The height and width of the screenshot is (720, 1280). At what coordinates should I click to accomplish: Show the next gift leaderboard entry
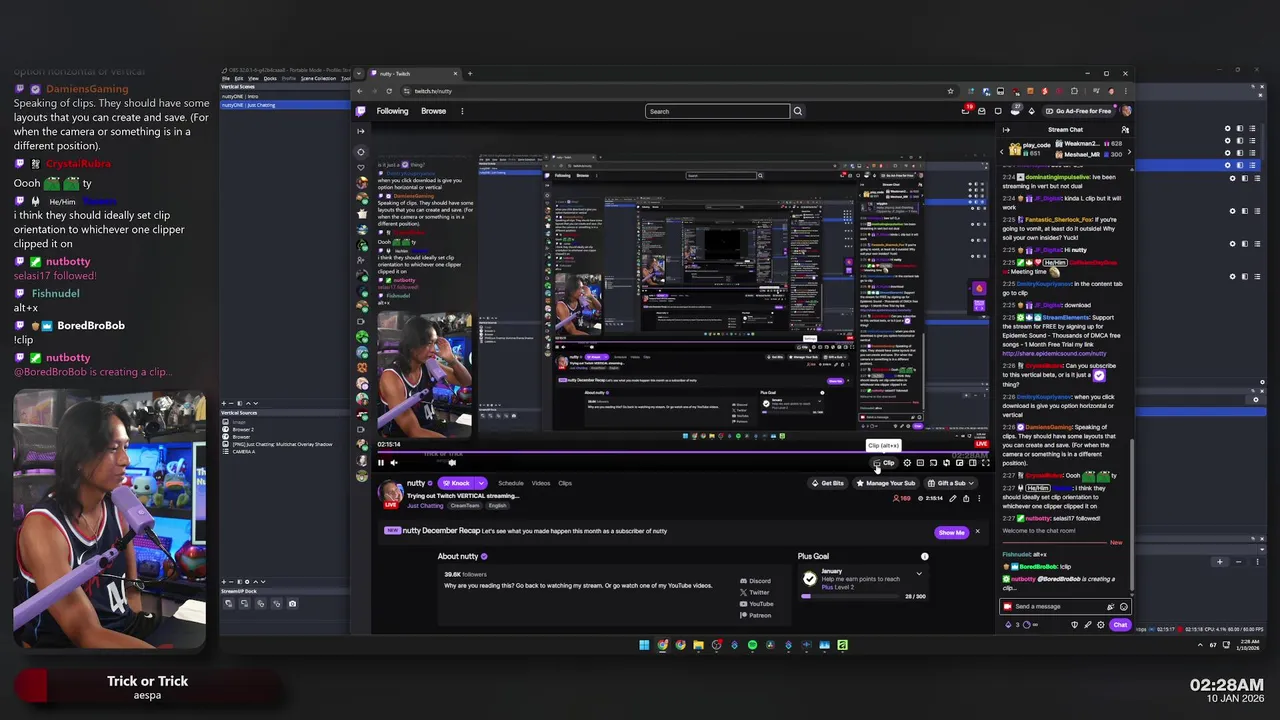tap(1129, 152)
